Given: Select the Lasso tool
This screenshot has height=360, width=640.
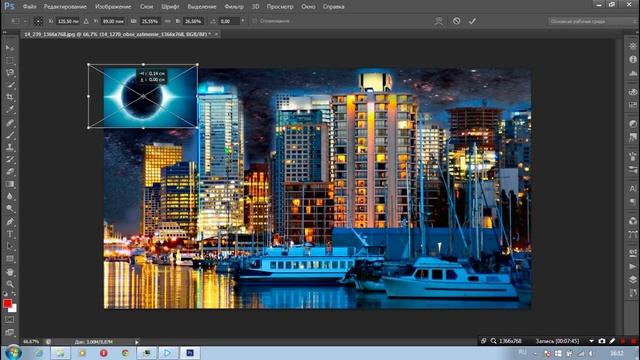Looking at the screenshot, I should tap(10, 73).
